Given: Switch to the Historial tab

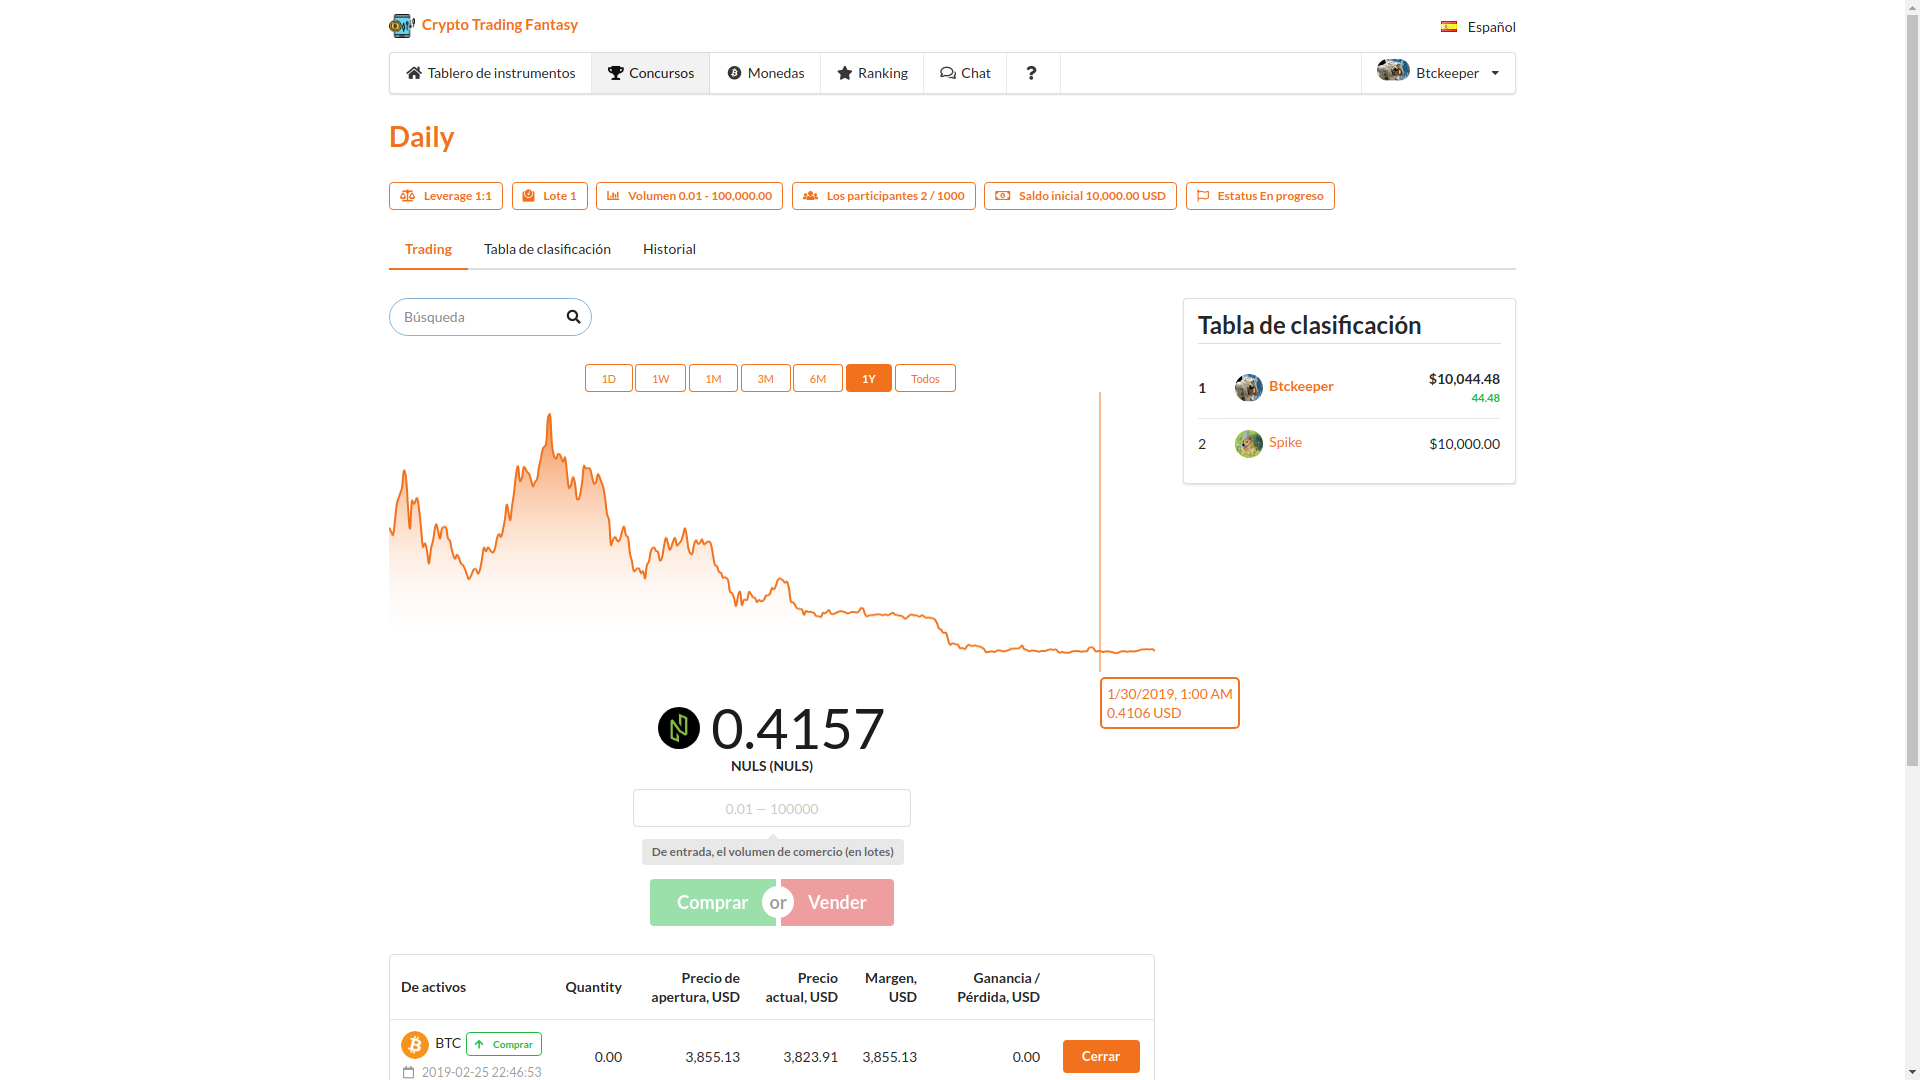Looking at the screenshot, I should 669,249.
